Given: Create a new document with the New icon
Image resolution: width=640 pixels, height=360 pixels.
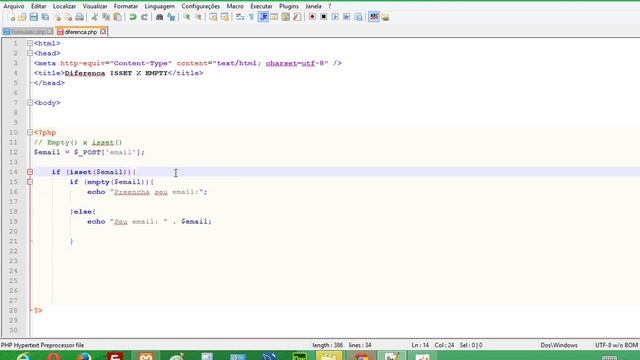Looking at the screenshot, I should [11, 17].
